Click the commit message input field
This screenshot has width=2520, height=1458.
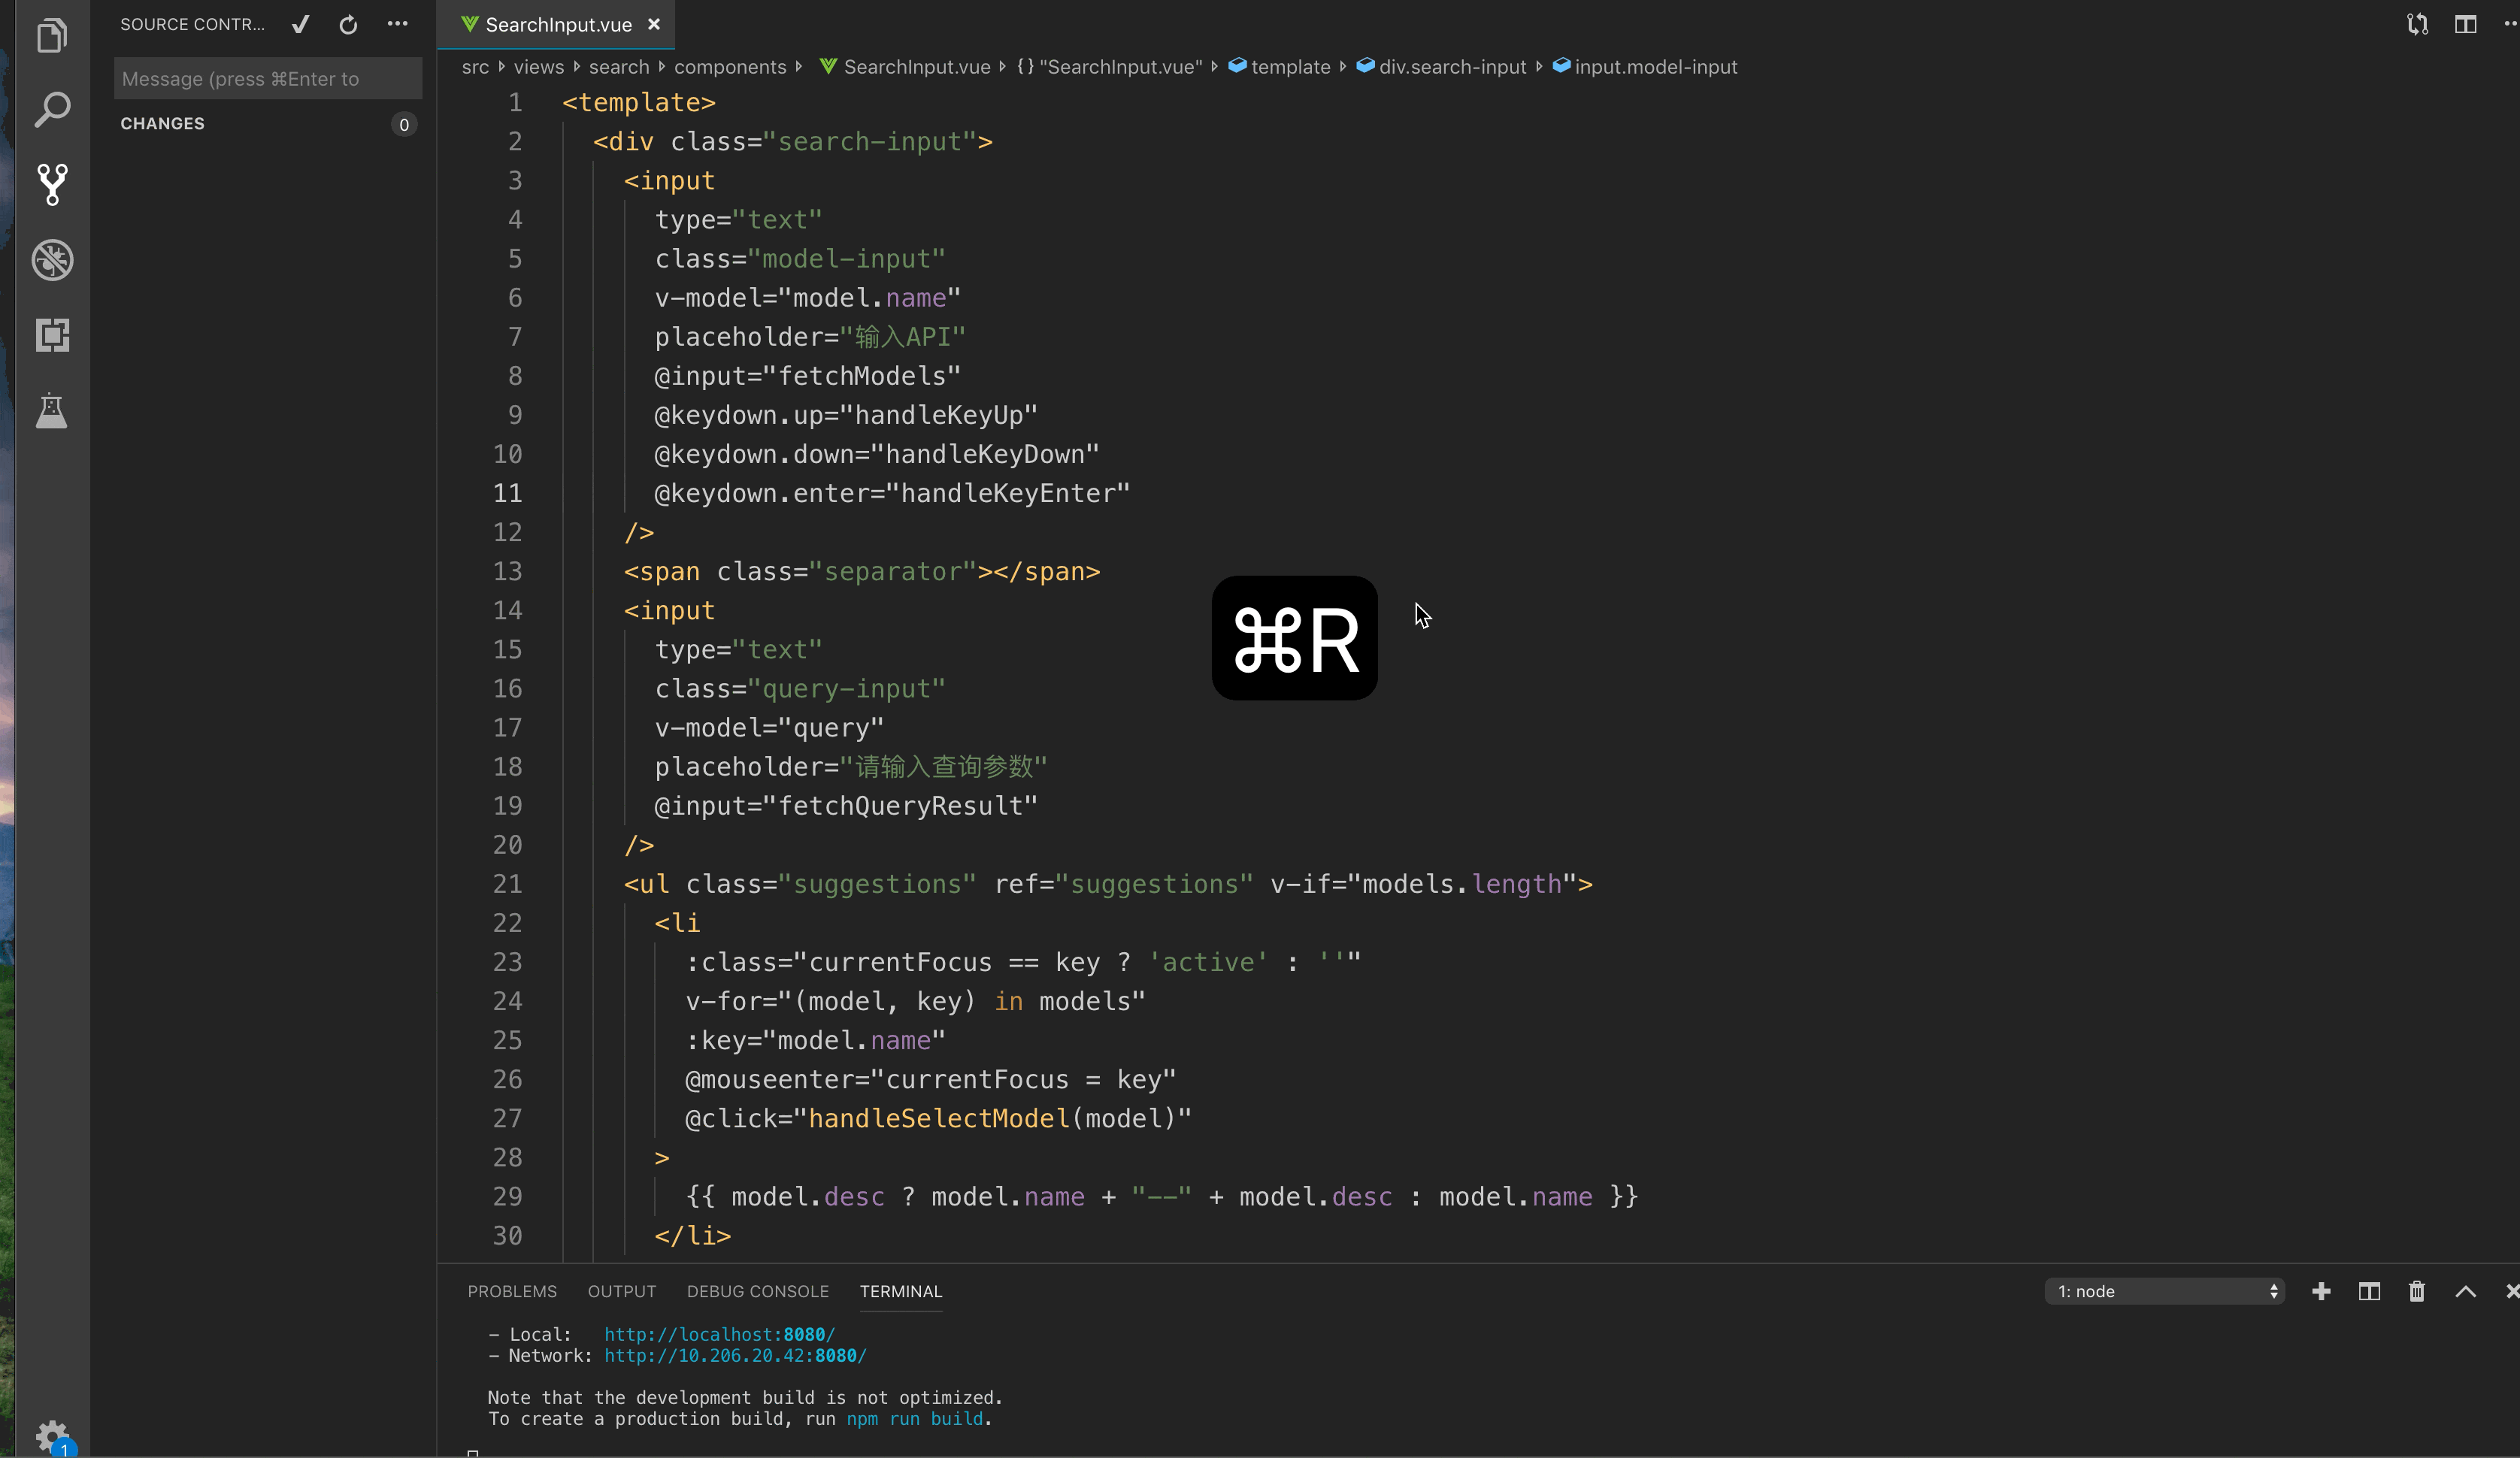tap(267, 79)
